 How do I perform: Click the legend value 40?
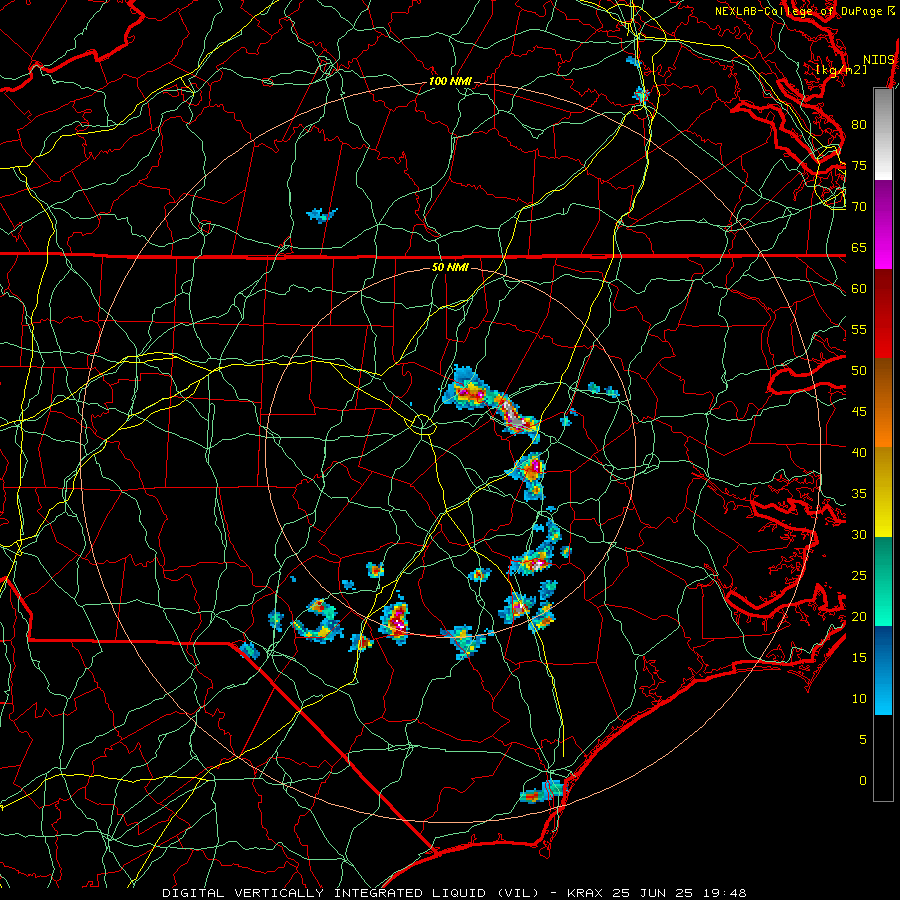pos(859,453)
